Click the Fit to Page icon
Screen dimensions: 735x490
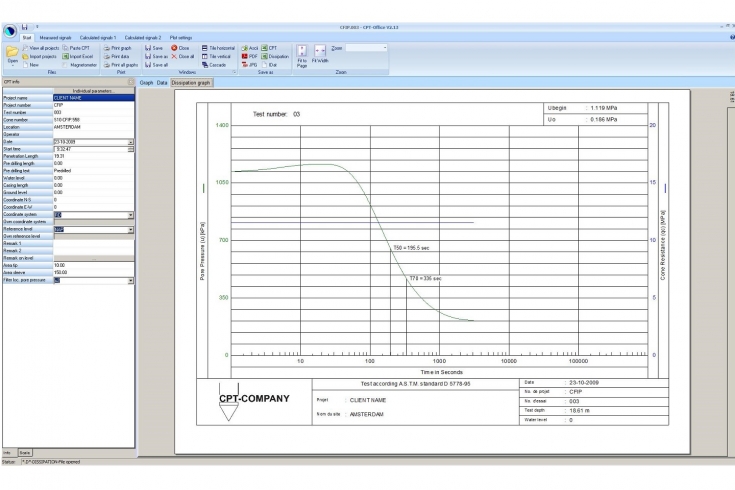tap(302, 52)
